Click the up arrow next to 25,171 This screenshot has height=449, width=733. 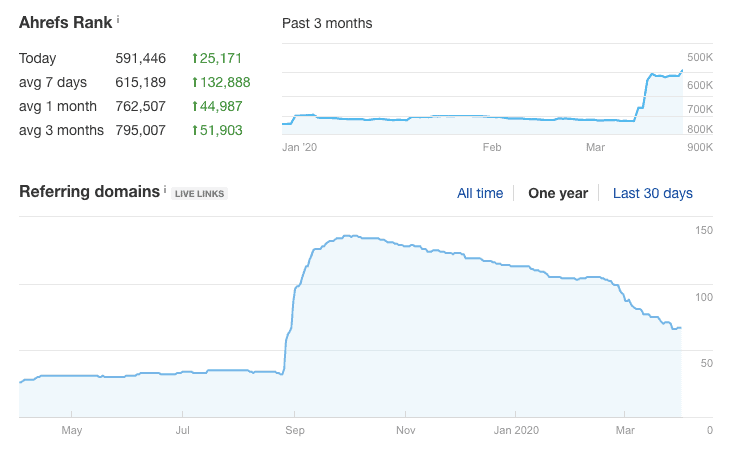pyautogui.click(x=195, y=58)
